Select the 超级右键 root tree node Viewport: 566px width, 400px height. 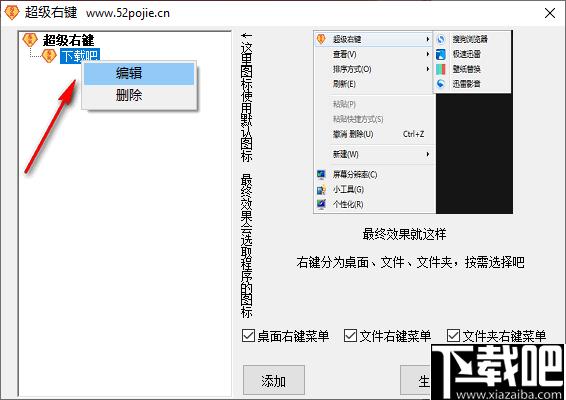click(x=68, y=40)
